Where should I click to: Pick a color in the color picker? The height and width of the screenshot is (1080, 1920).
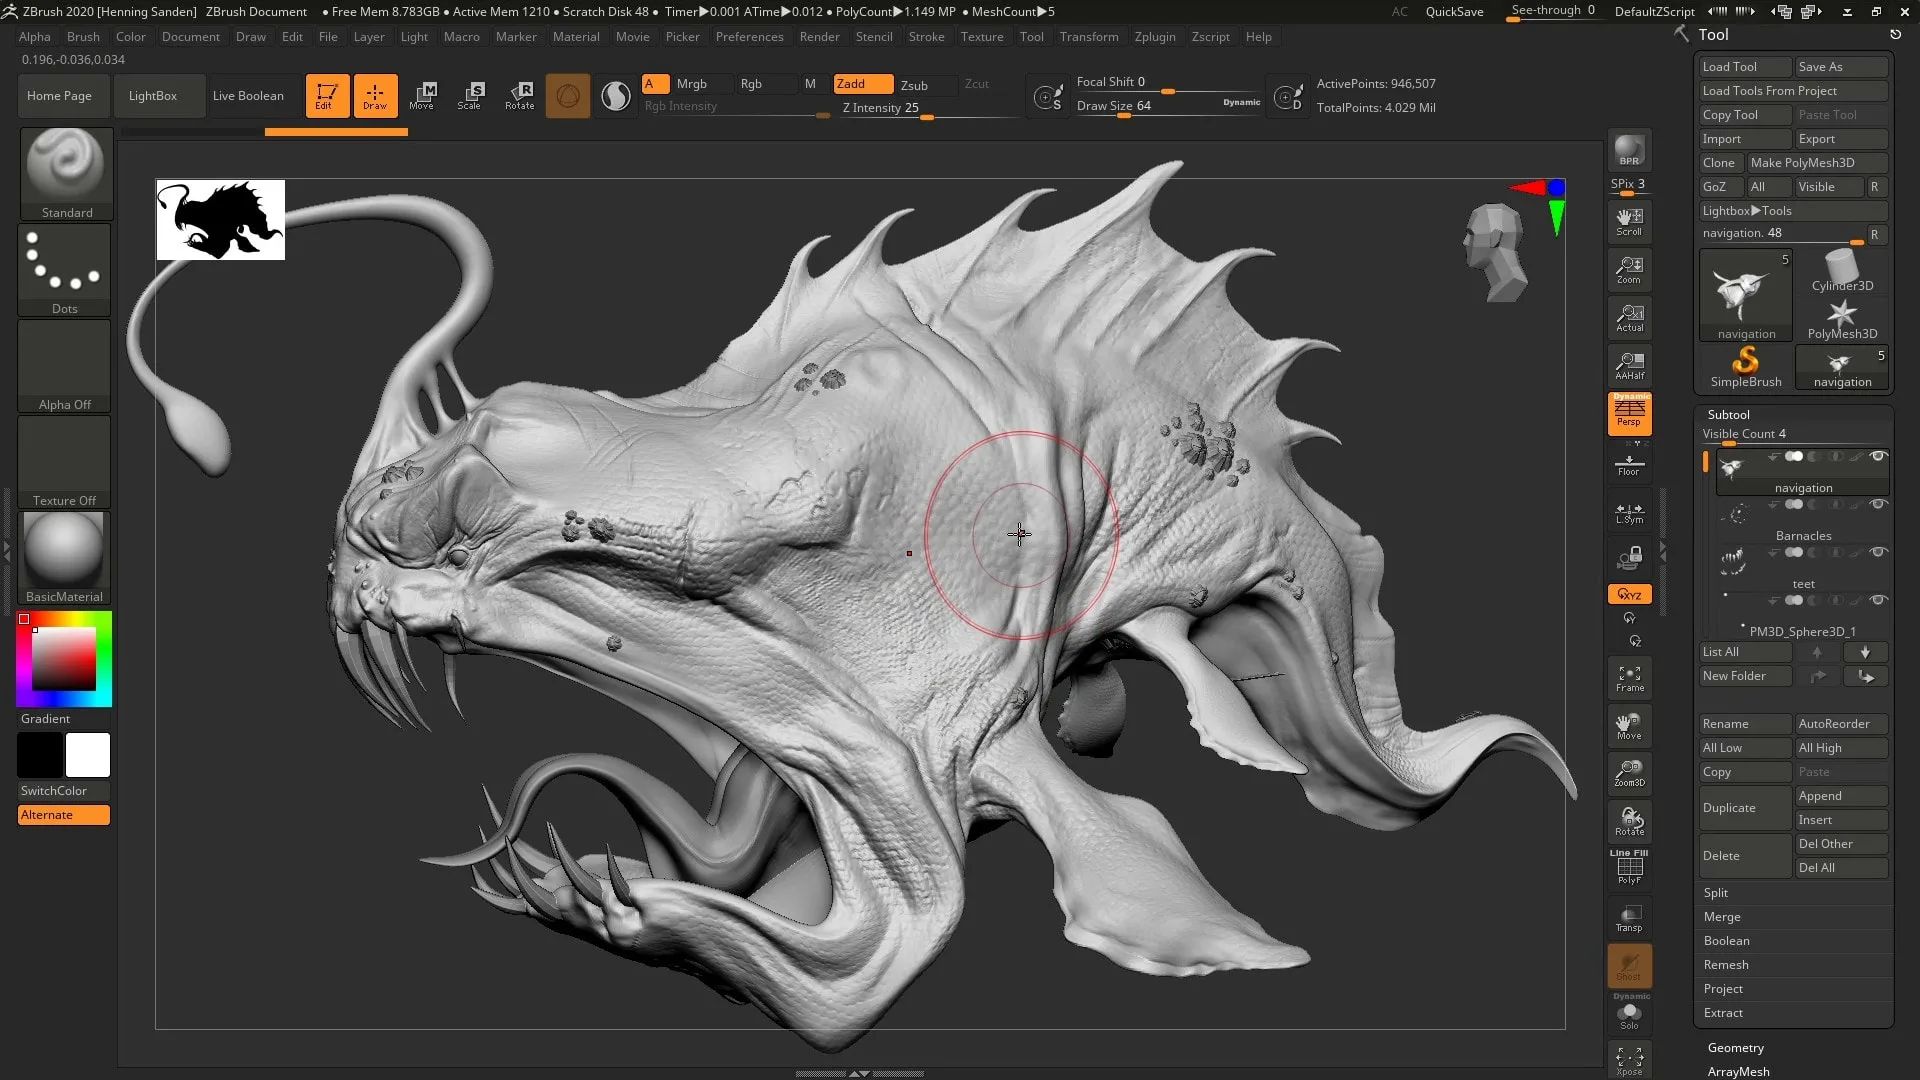[x=64, y=660]
